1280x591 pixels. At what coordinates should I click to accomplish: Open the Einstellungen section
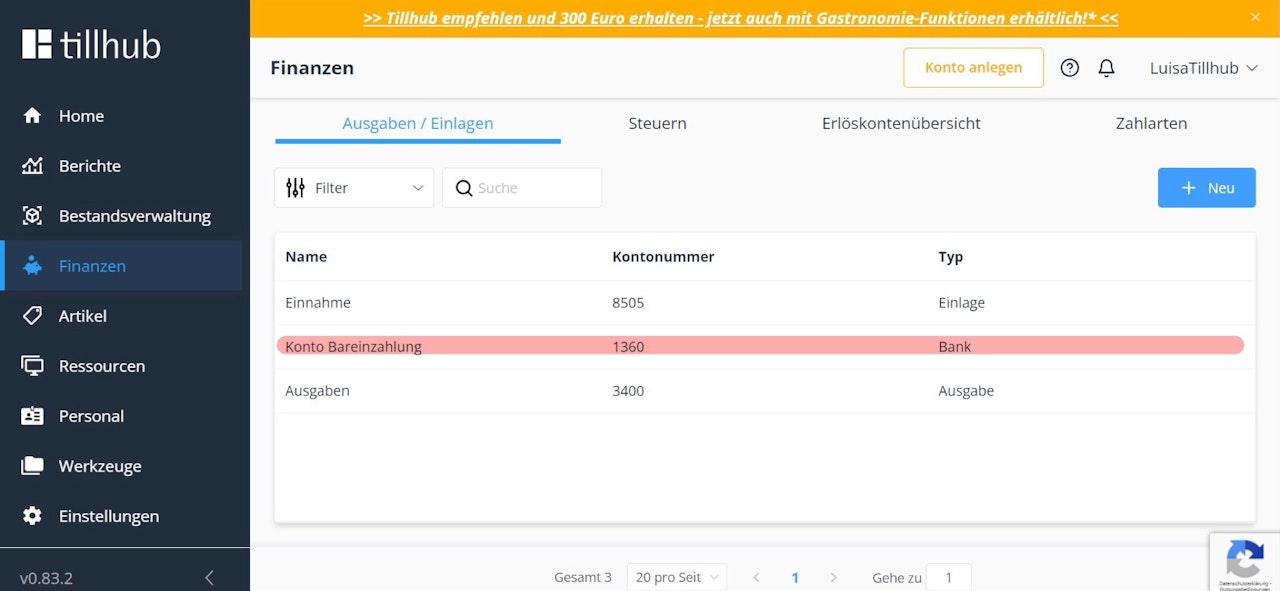(x=107, y=516)
